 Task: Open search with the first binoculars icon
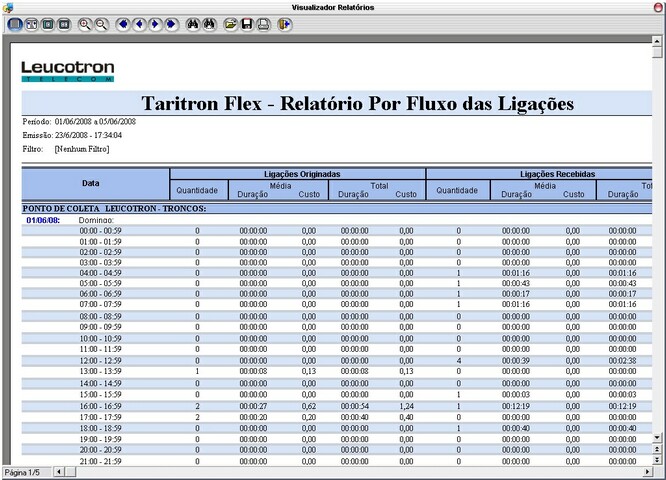click(x=193, y=24)
